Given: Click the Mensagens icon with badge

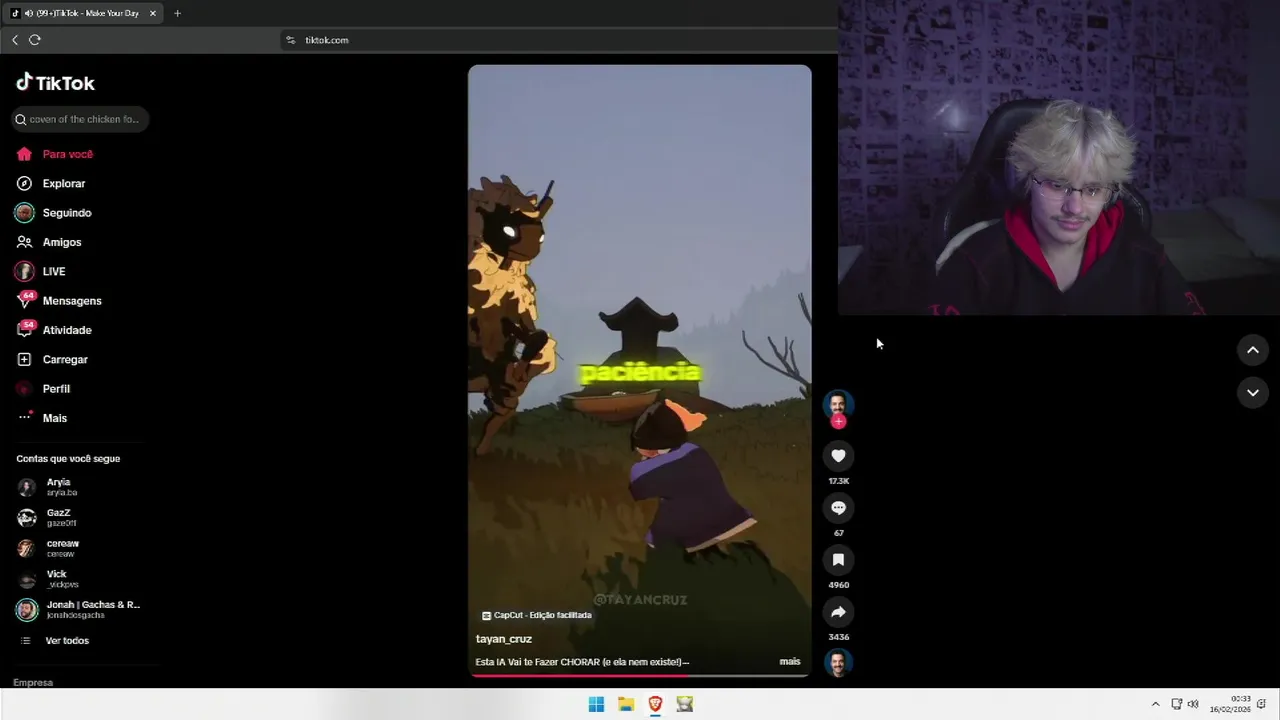Looking at the screenshot, I should pos(25,300).
